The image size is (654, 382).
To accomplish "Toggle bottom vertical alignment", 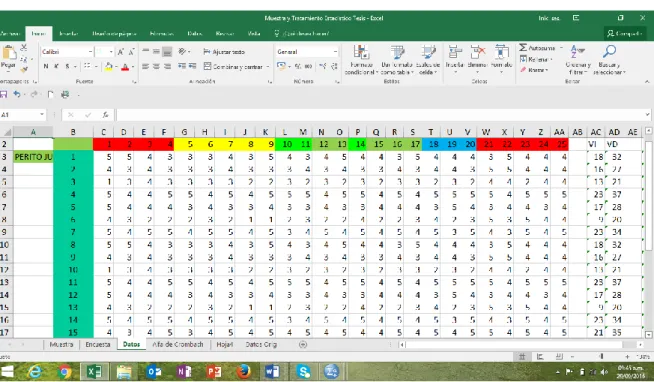I will (x=167, y=52).
